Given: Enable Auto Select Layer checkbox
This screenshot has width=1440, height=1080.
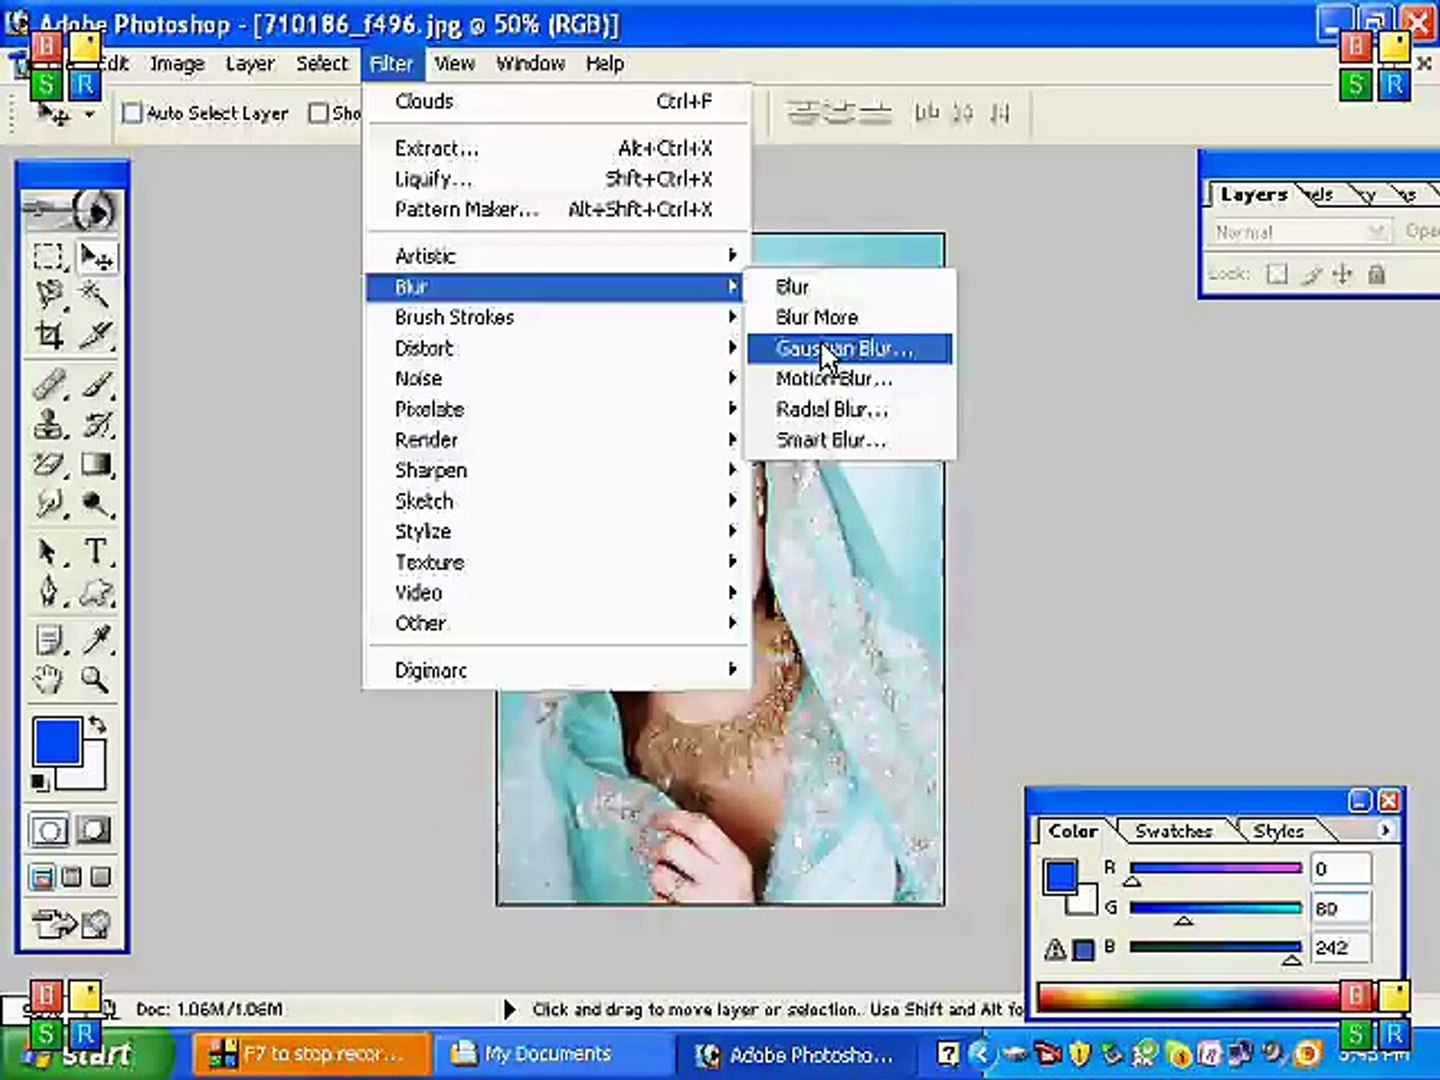Looking at the screenshot, I should (x=132, y=113).
